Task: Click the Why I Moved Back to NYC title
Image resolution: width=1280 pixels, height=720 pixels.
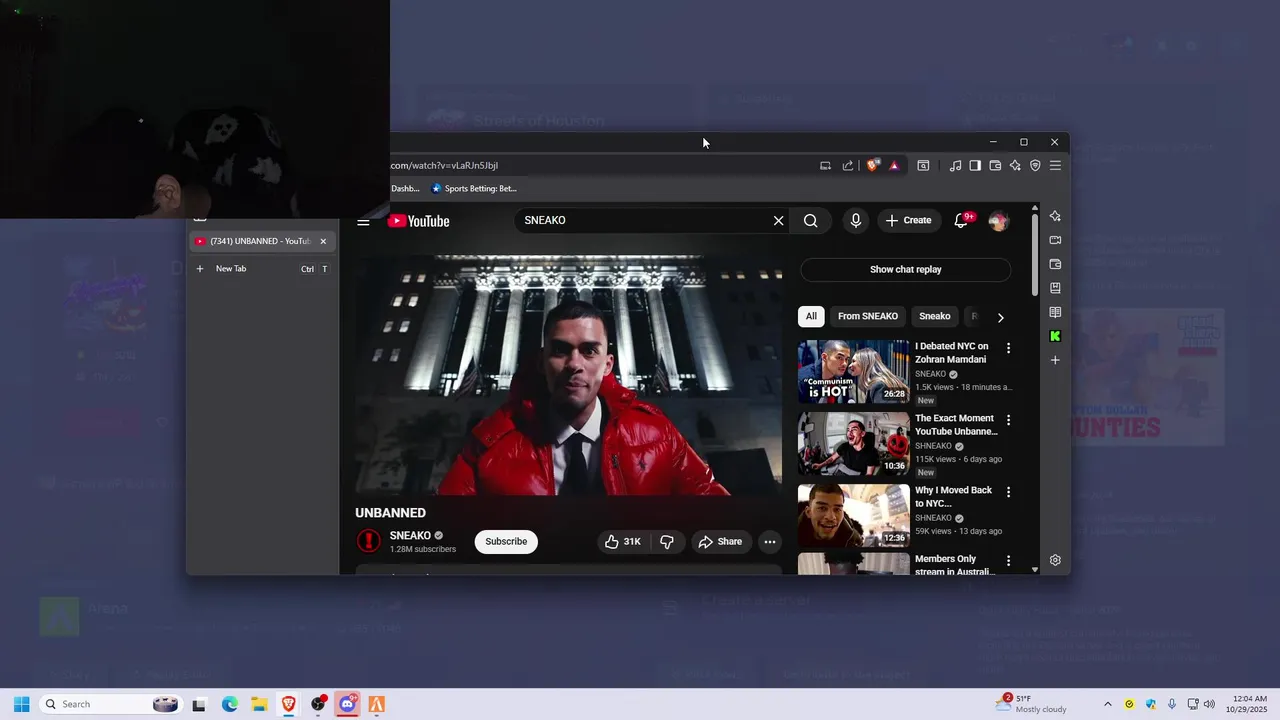Action: [x=953, y=497]
